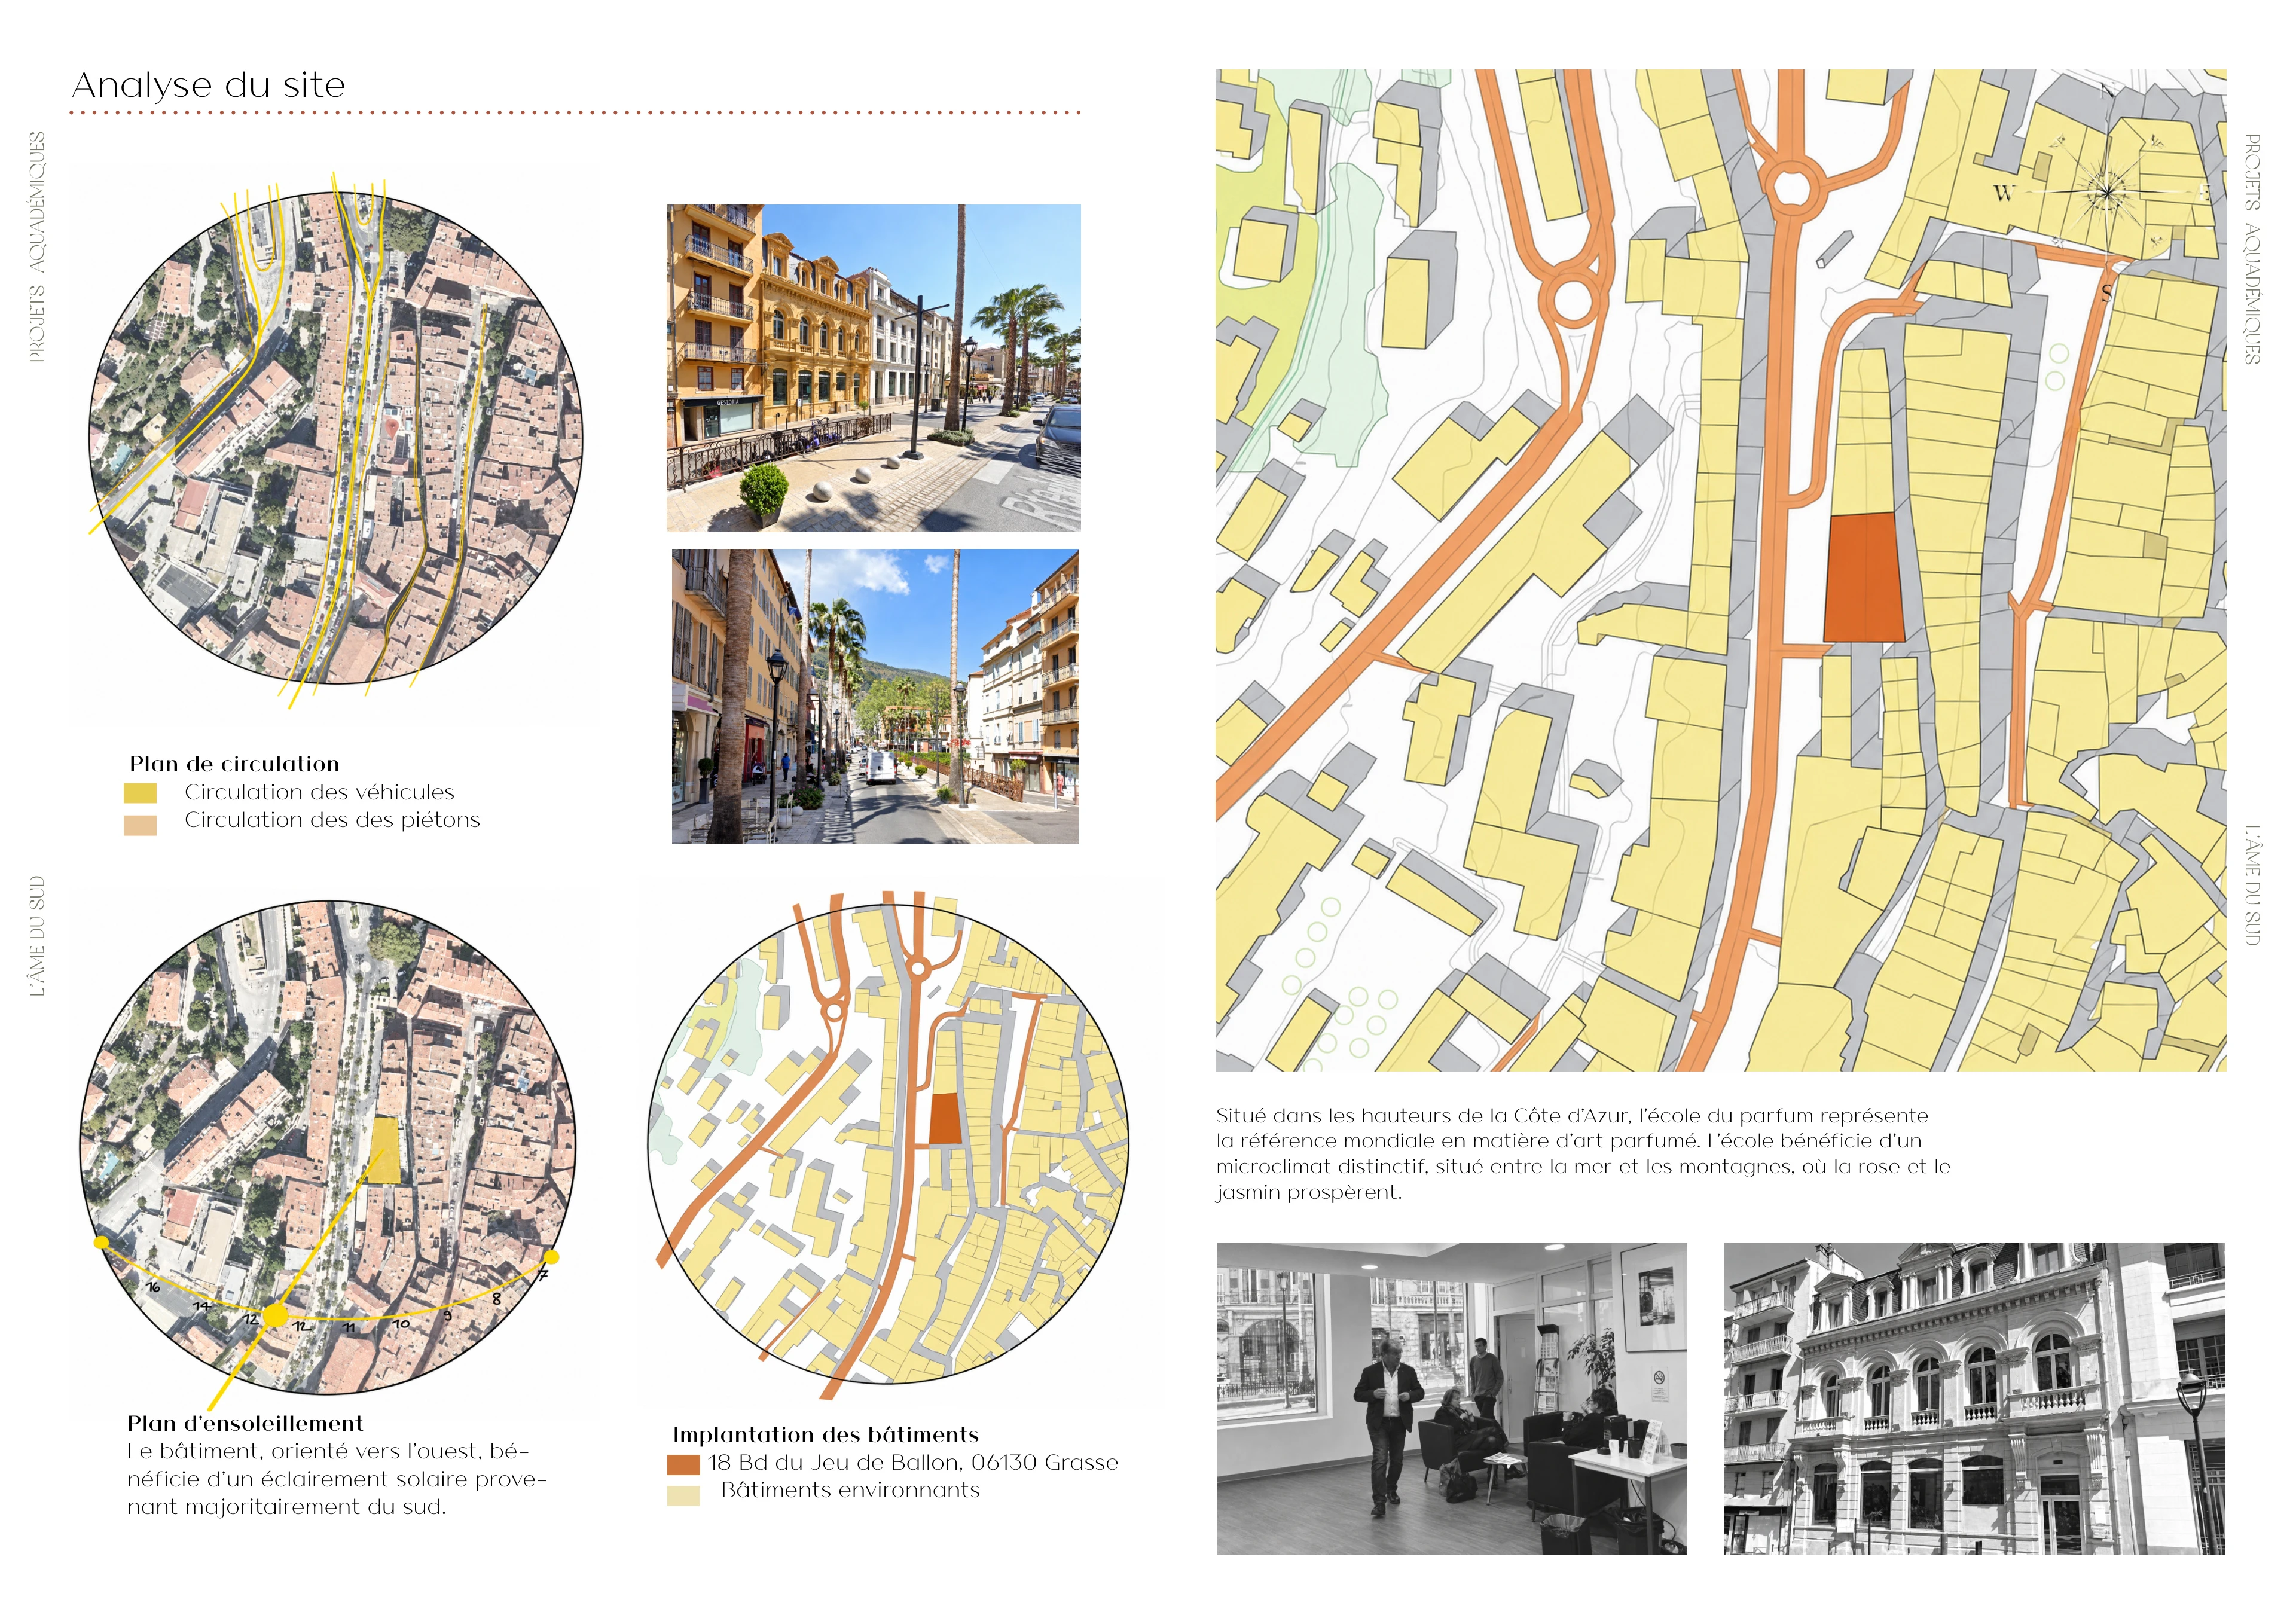Click the large yellow sun marker on arc
The width and height of the screenshot is (2296, 1624).
tap(274, 1315)
